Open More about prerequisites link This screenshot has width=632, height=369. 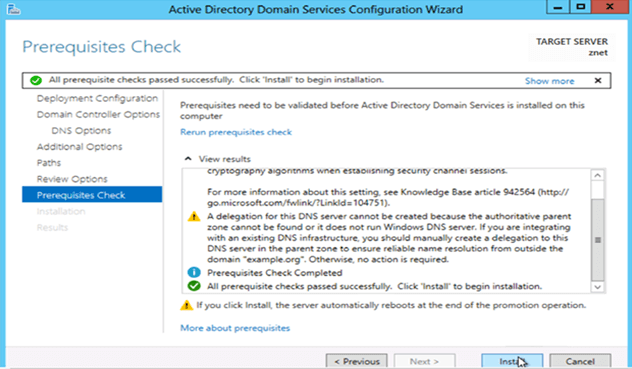click(235, 328)
